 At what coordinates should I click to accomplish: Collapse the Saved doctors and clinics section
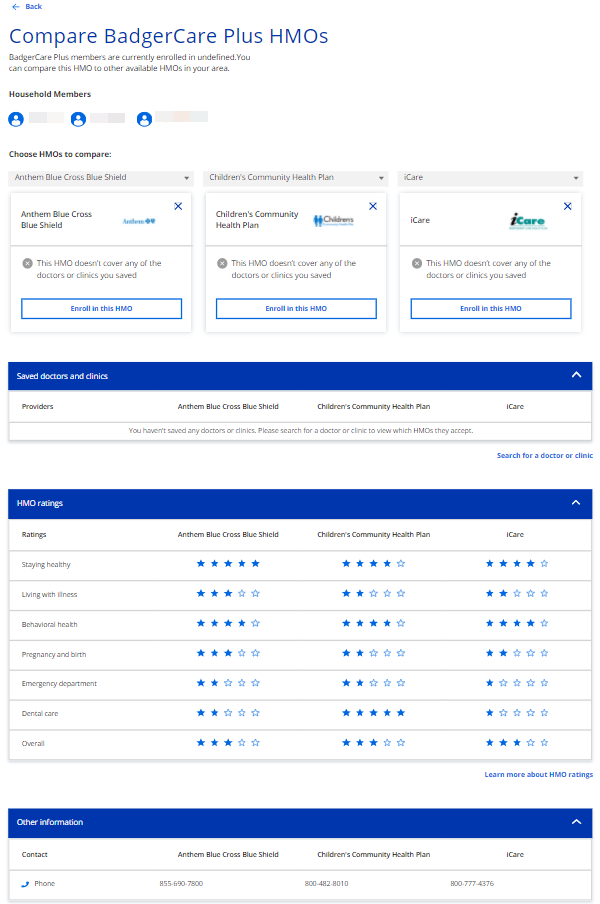(576, 375)
